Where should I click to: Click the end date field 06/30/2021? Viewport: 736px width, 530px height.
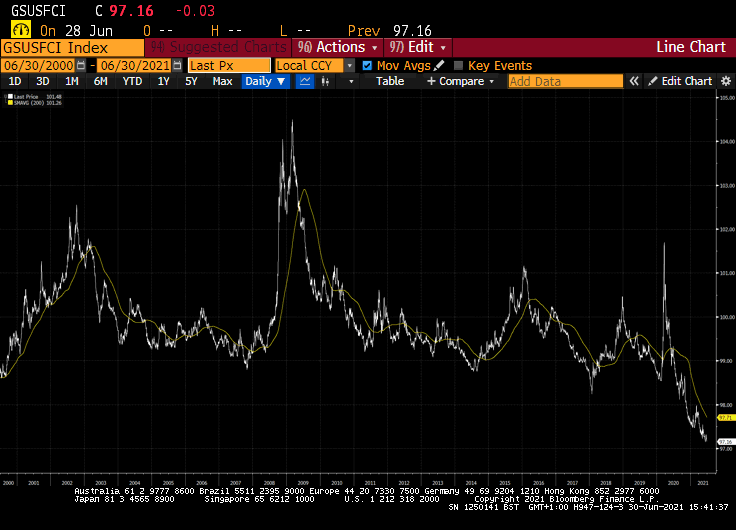tap(135, 65)
